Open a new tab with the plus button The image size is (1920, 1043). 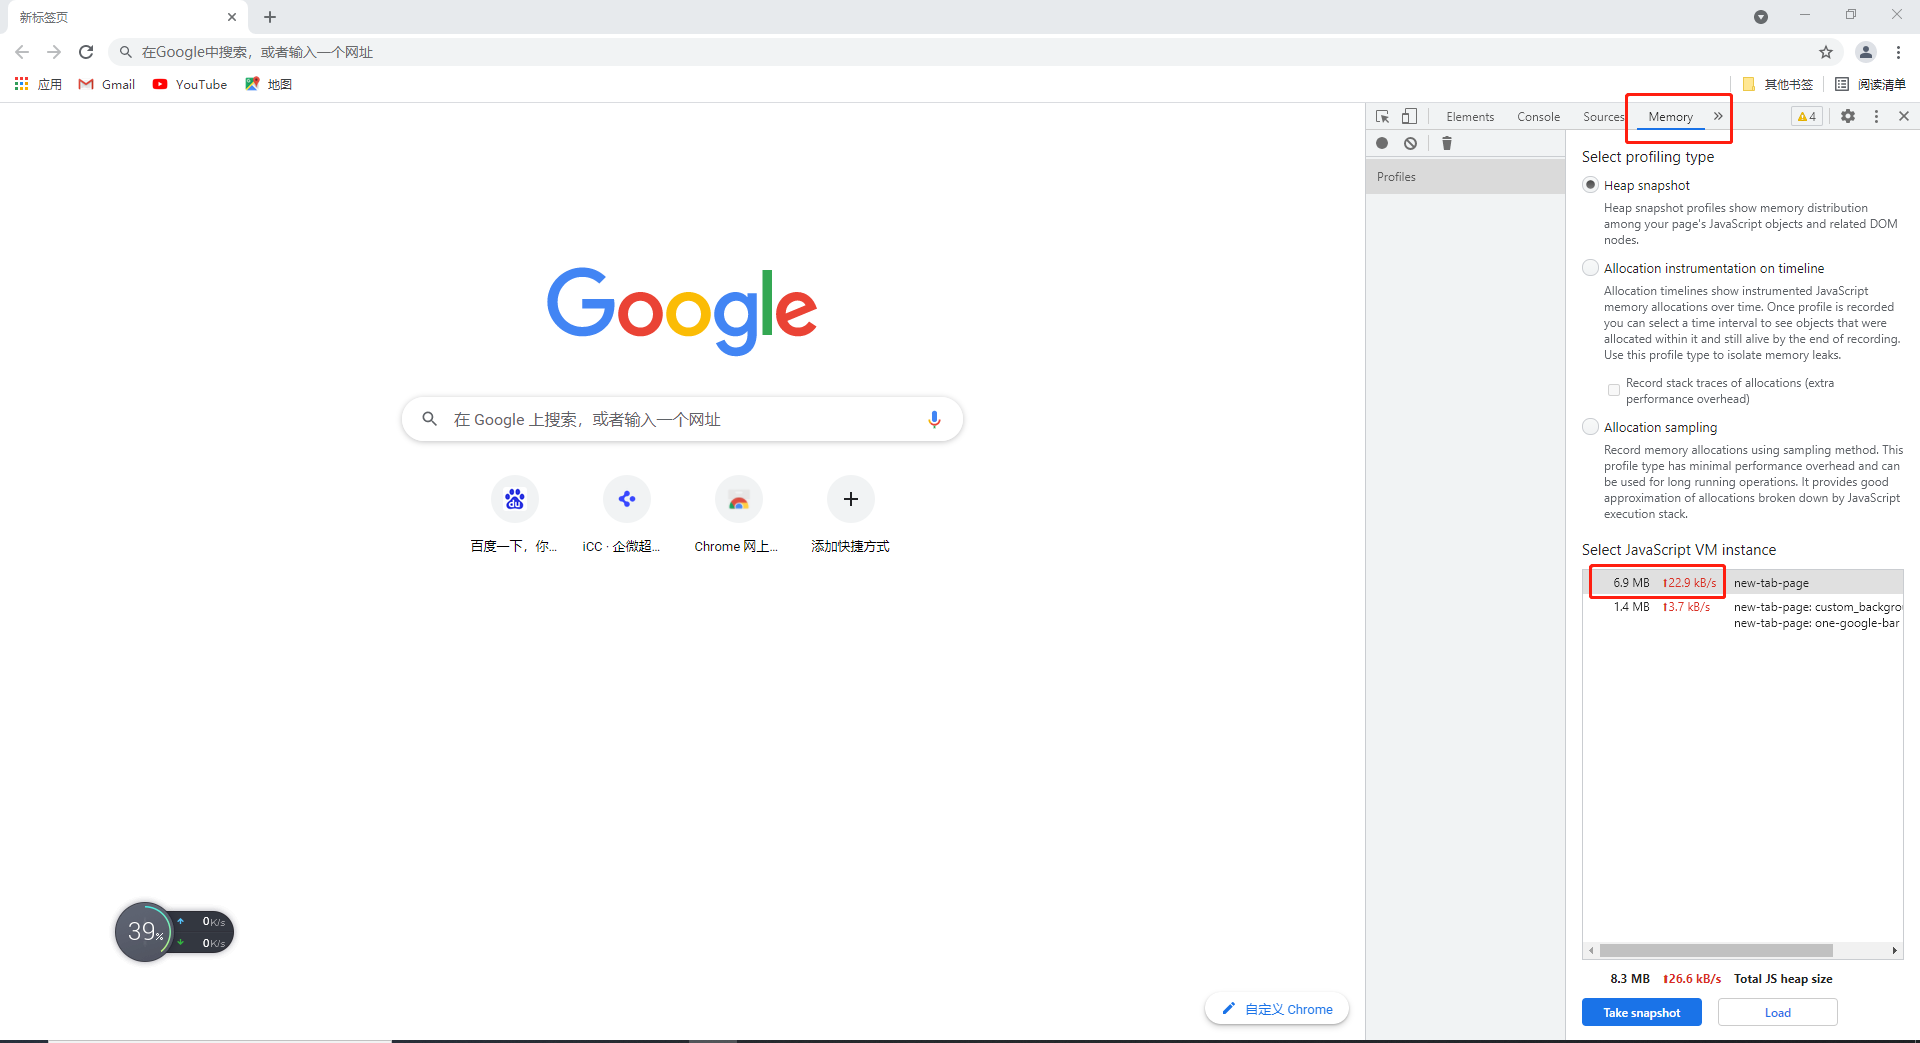[270, 17]
